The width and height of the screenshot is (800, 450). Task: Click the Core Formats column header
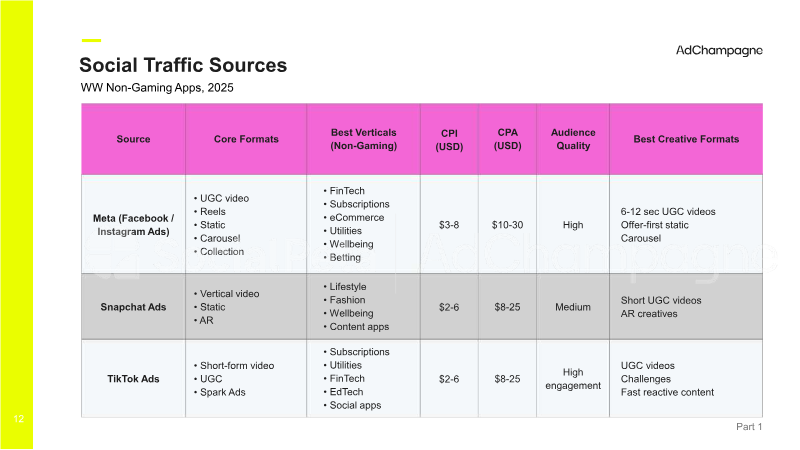coord(246,139)
